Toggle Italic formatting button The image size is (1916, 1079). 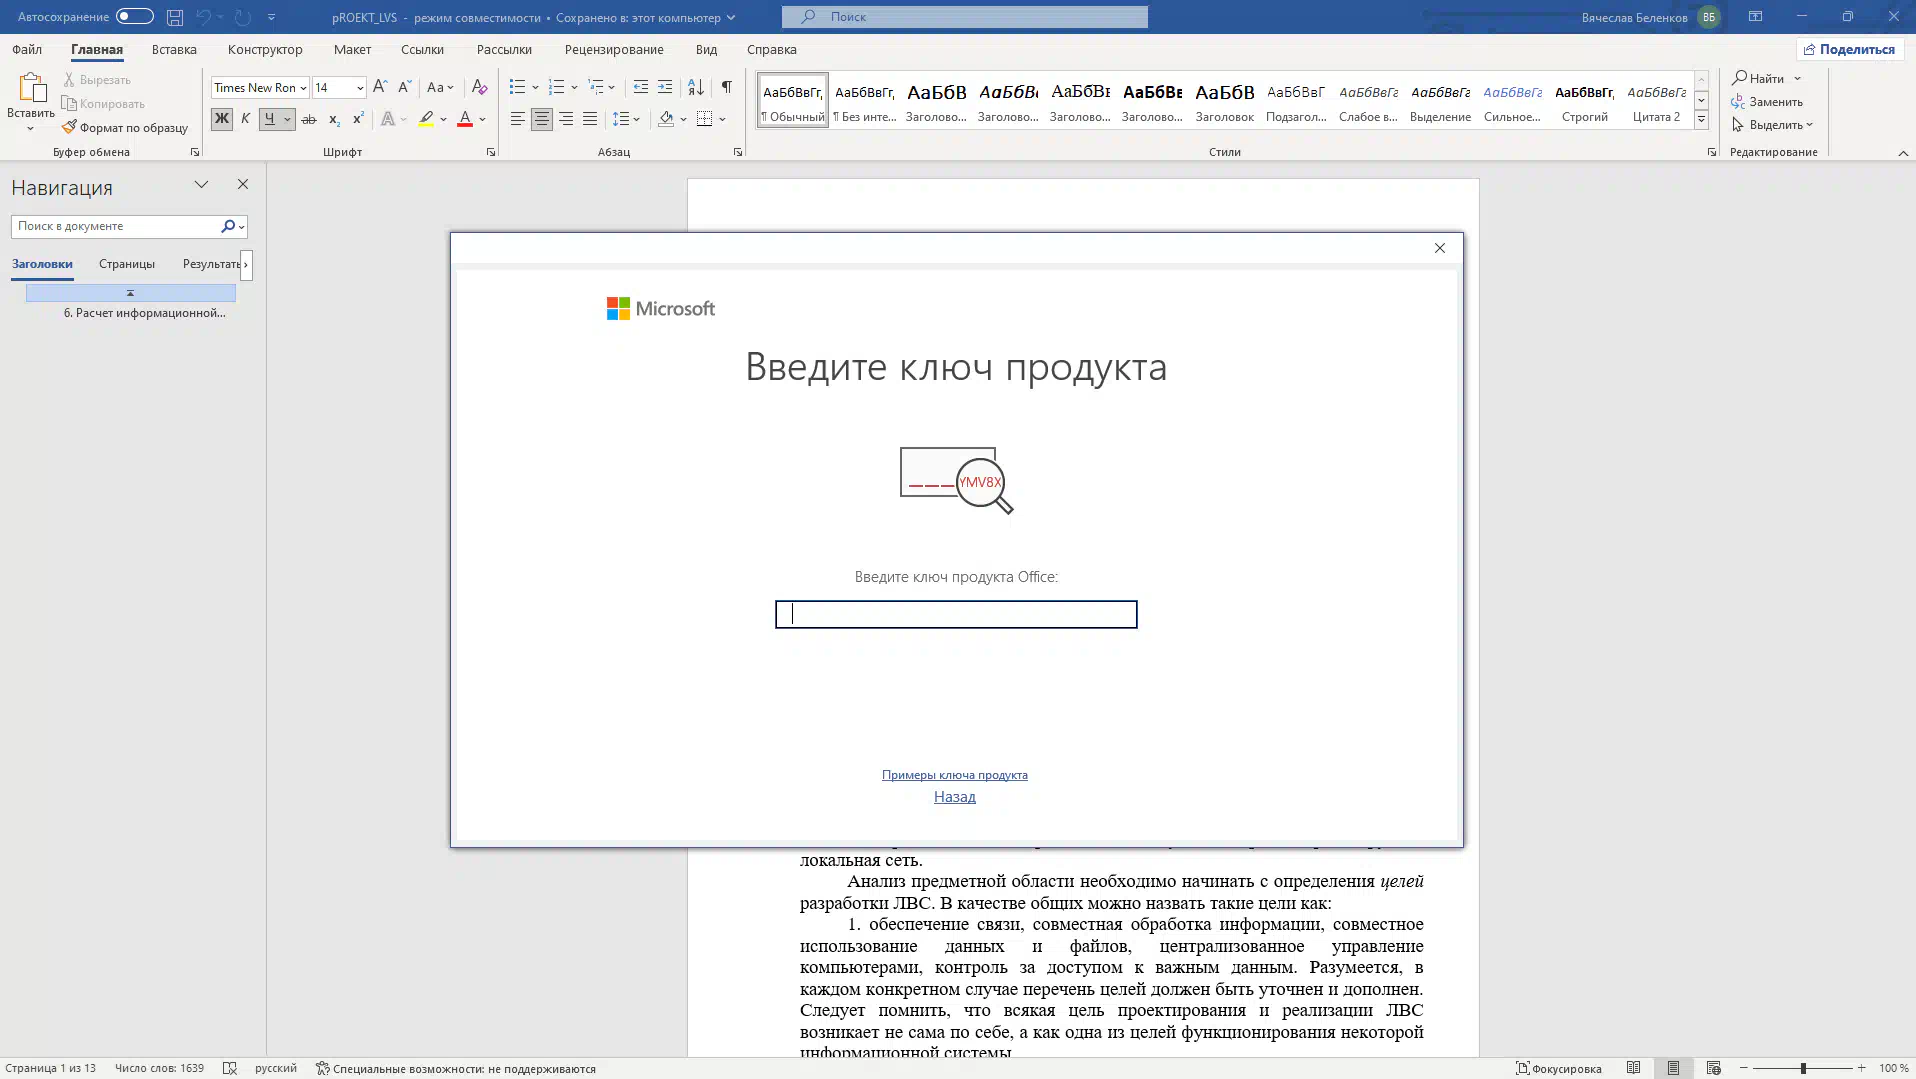coord(245,119)
